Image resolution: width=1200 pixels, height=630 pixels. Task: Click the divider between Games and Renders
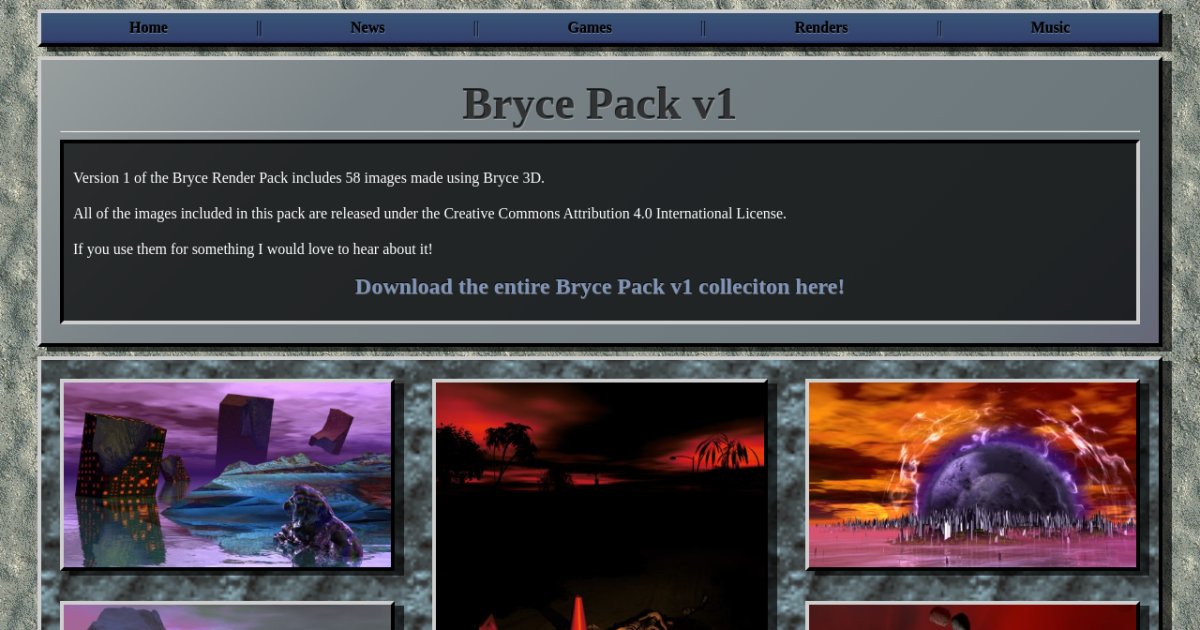(x=703, y=28)
